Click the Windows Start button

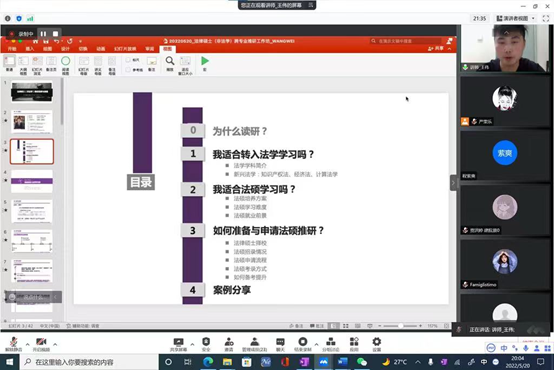pyautogui.click(x=10, y=362)
